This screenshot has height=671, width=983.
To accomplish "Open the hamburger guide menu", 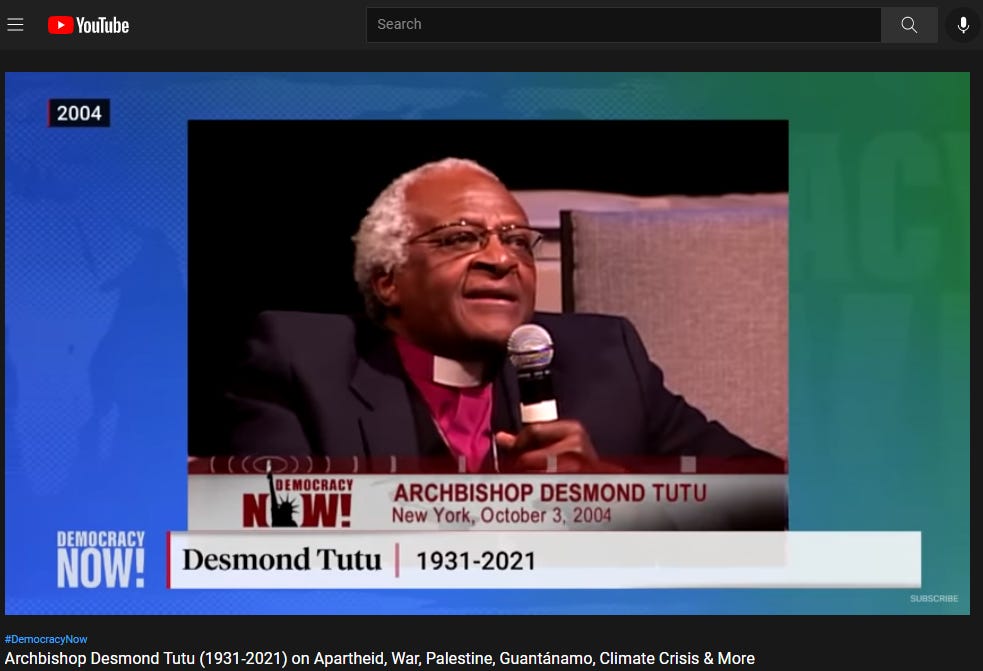I will click(16, 24).
